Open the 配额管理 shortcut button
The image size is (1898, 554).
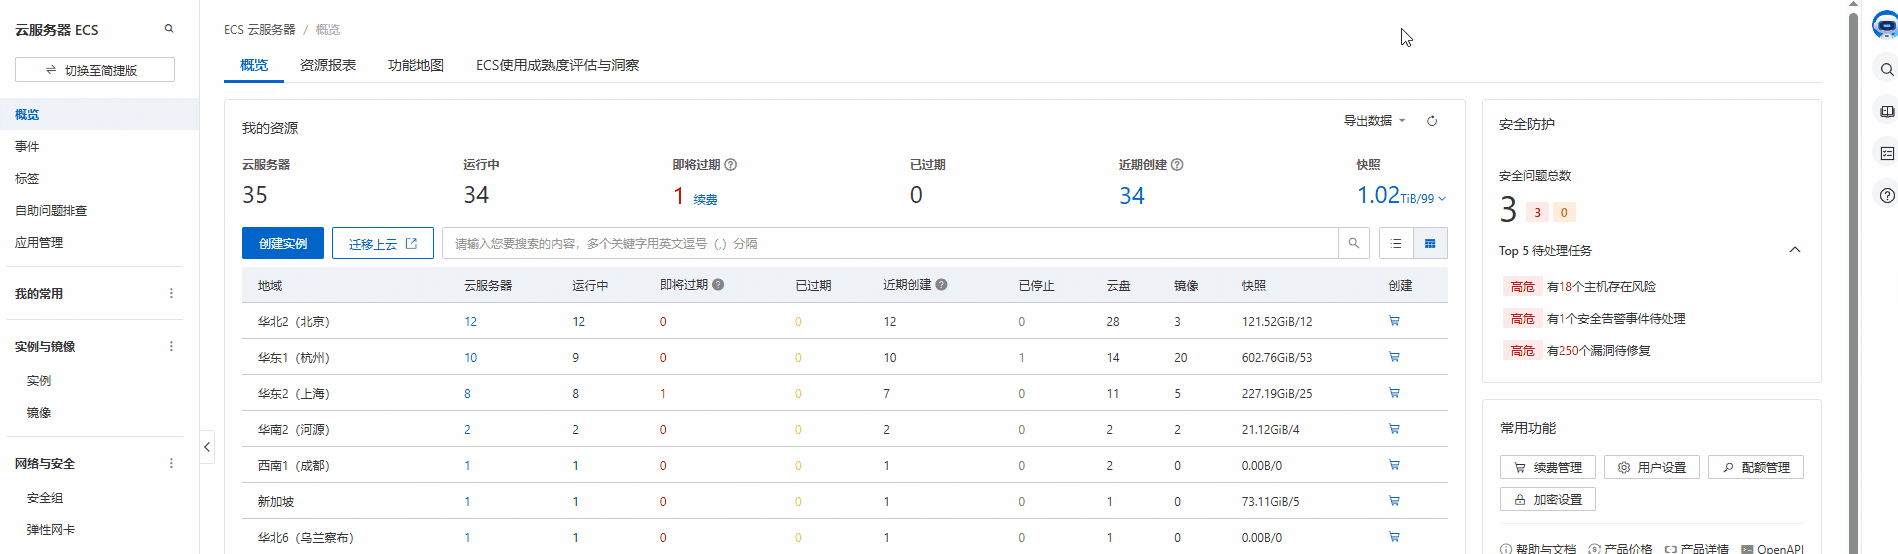point(1756,467)
